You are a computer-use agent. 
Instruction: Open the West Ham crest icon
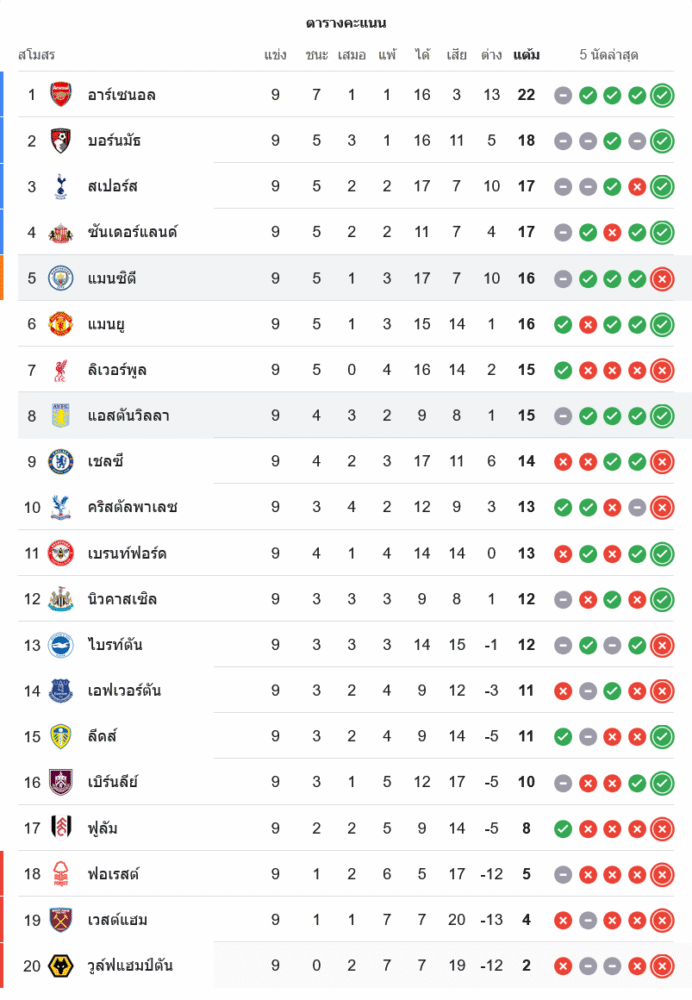point(61,920)
